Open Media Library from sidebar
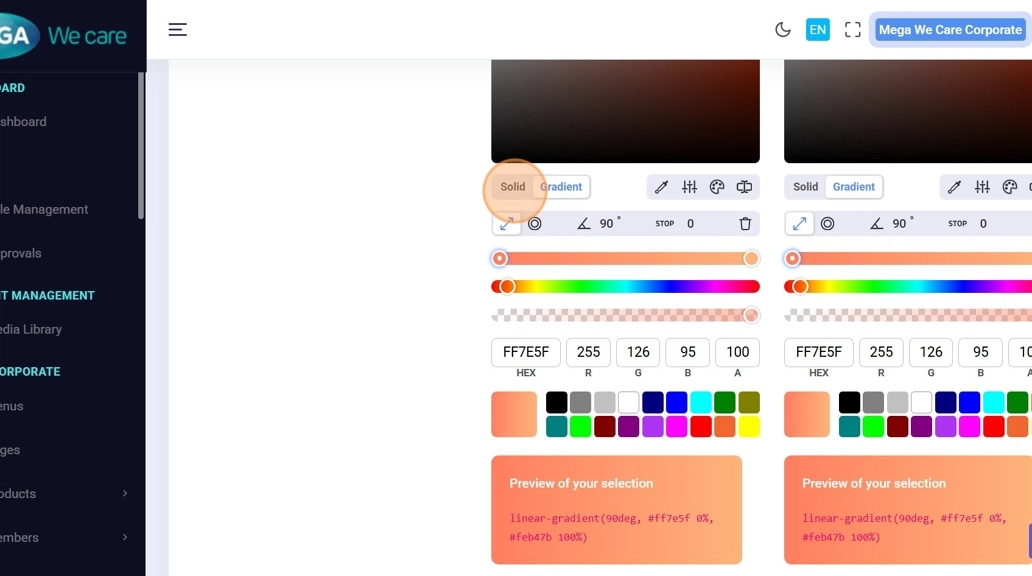Viewport: 1032px width, 576px height. click(x=32, y=330)
